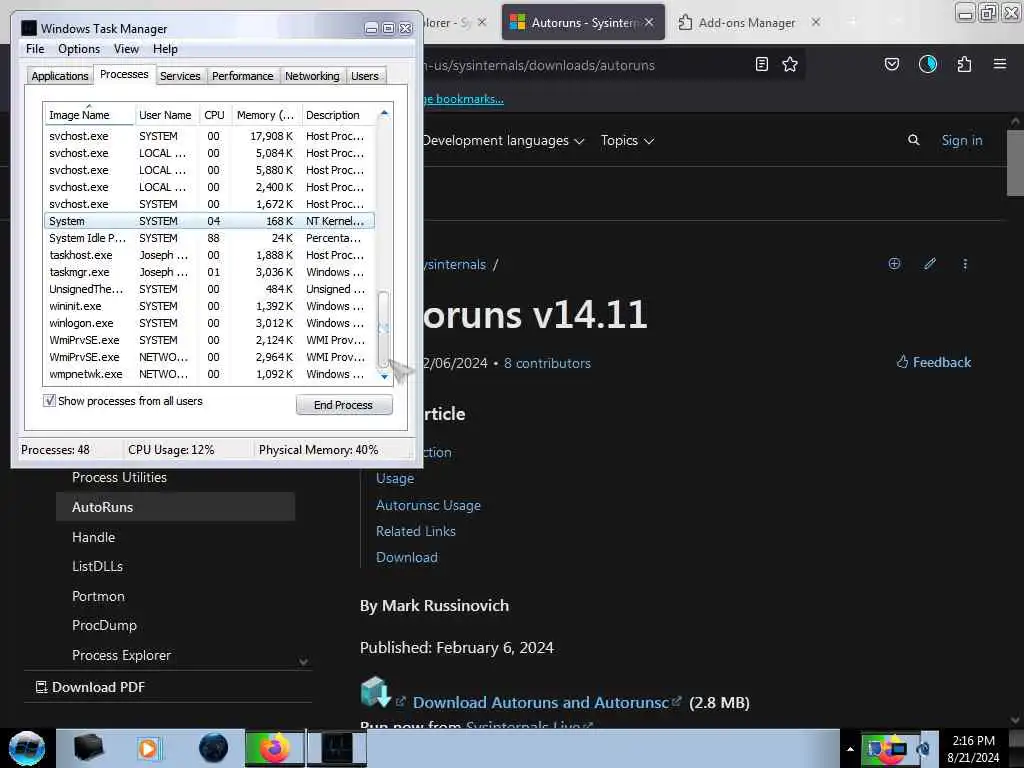1024x768 pixels.
Task: Click the circular profile icon in Firefox toolbar
Action: coord(928,64)
